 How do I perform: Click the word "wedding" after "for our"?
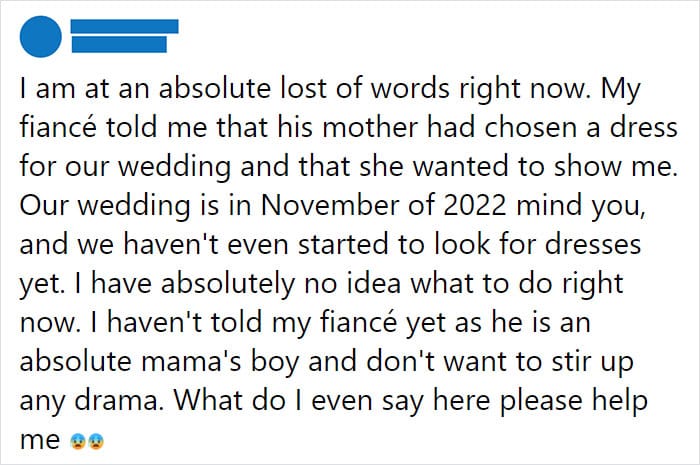point(174,167)
